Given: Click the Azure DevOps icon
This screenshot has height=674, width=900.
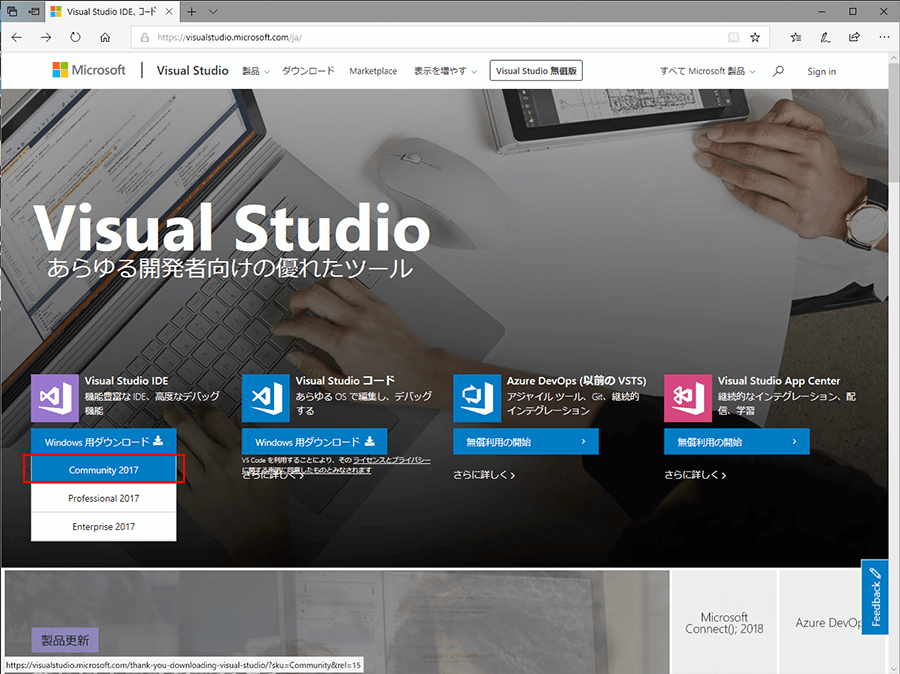Looking at the screenshot, I should tap(477, 398).
